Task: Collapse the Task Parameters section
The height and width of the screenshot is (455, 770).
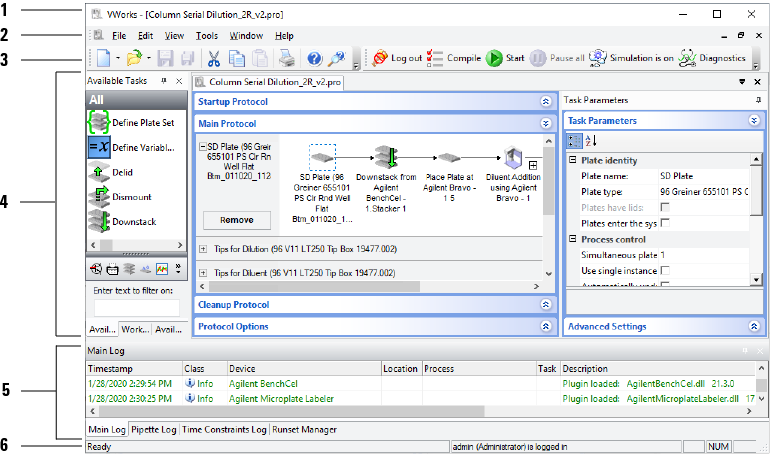Action: coord(754,120)
